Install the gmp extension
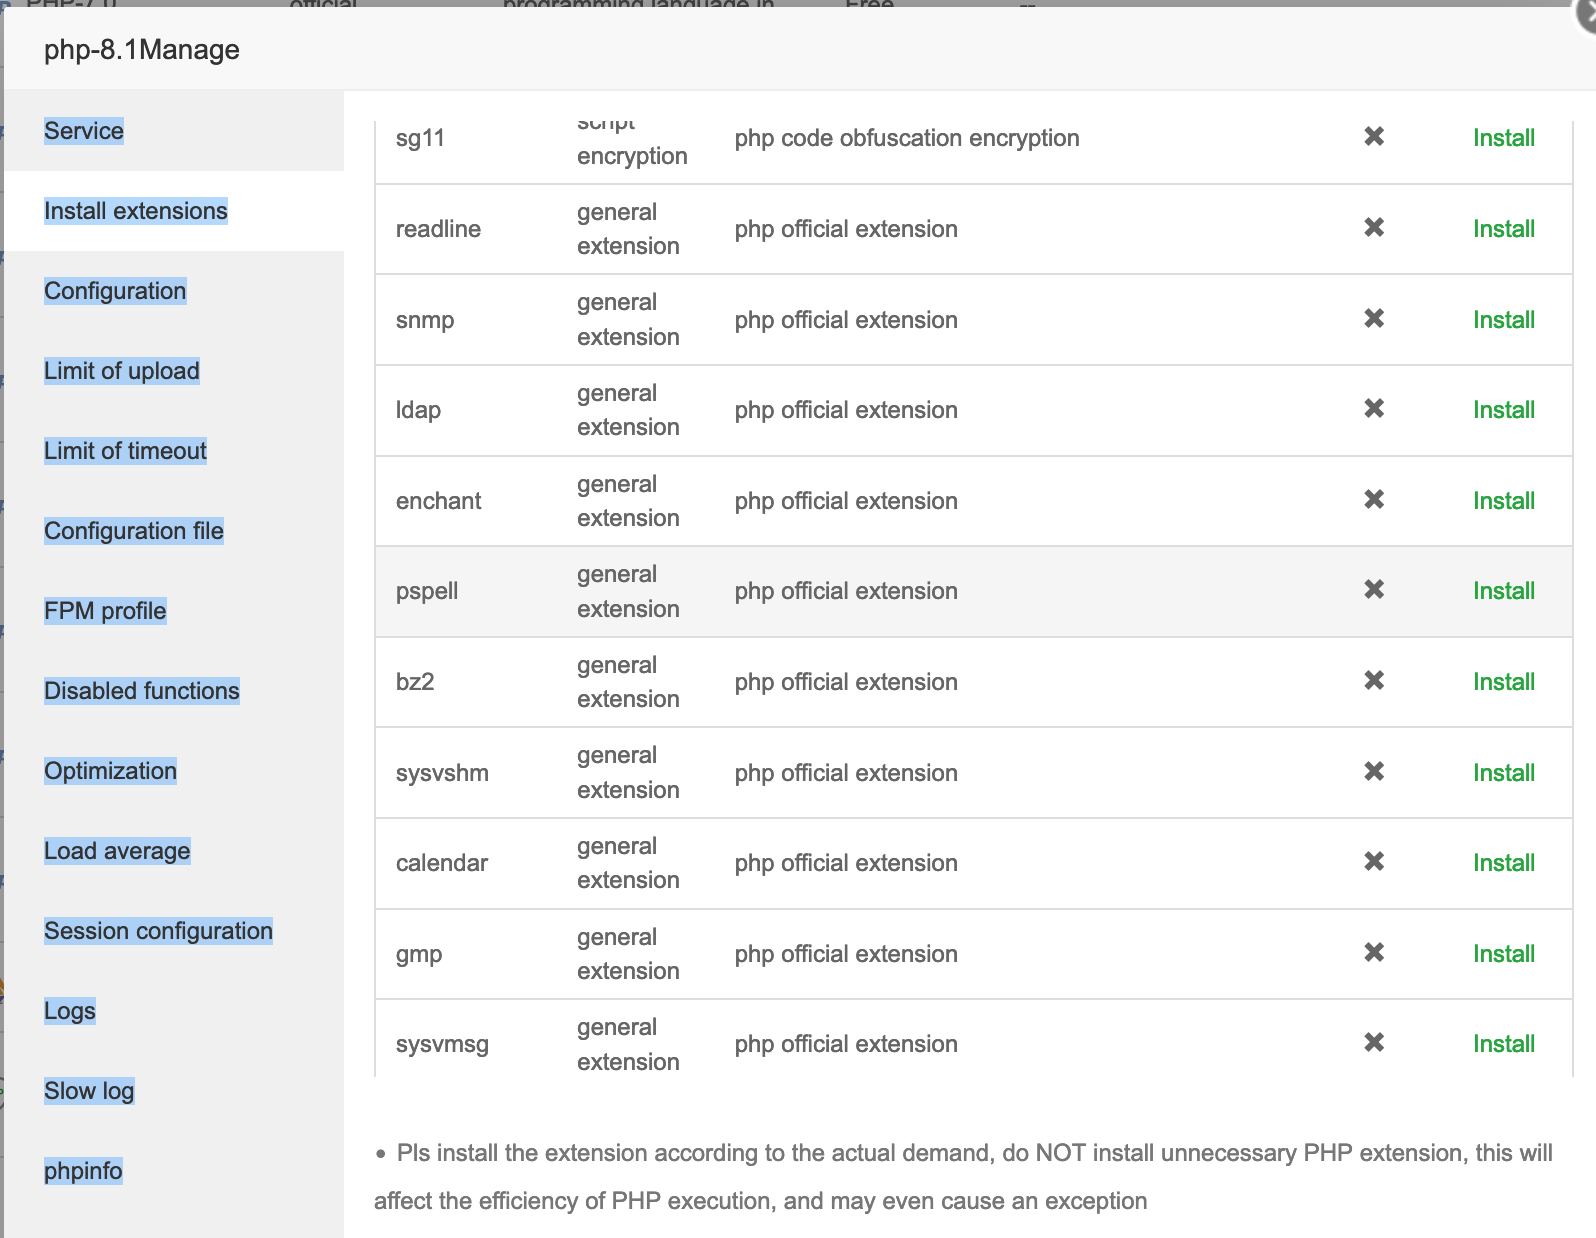 point(1503,954)
